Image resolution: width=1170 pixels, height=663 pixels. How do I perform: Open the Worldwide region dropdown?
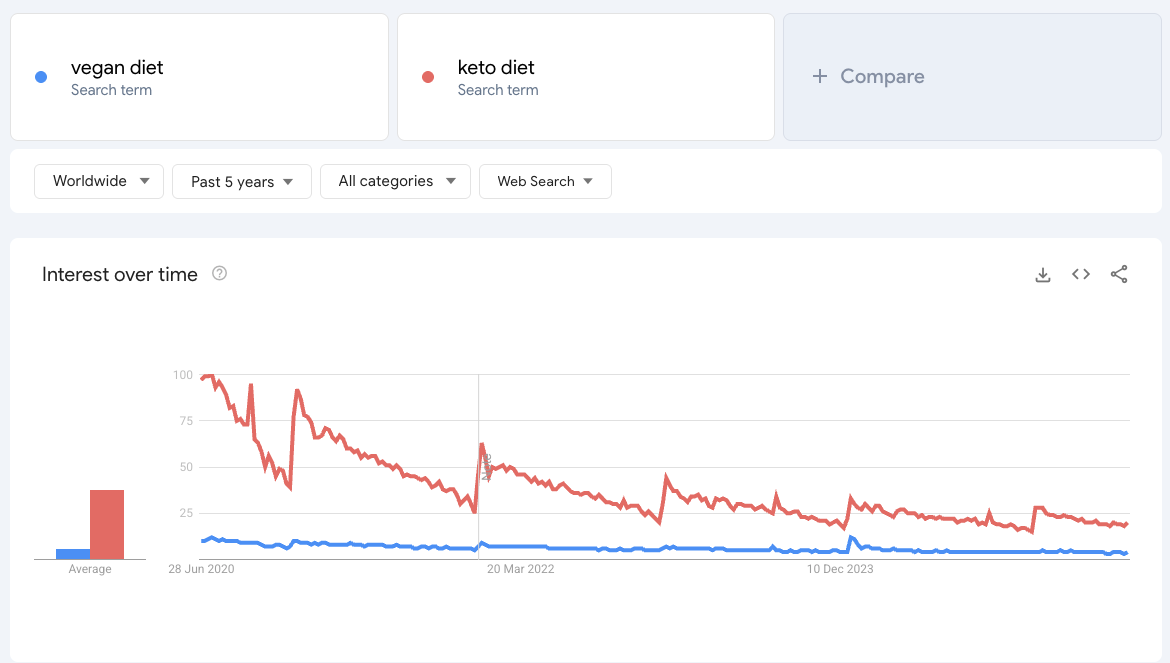98,181
